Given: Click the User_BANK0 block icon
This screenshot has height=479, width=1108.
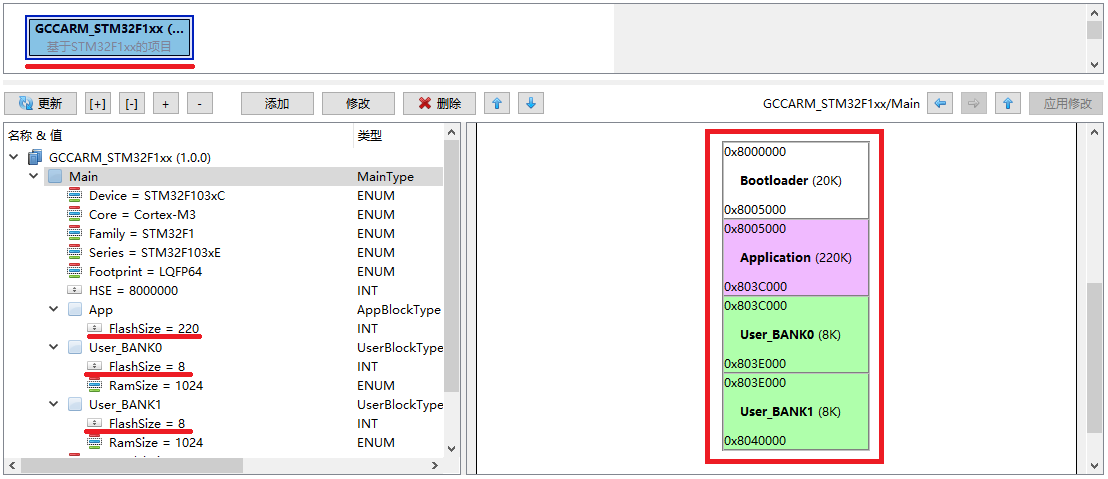Looking at the screenshot, I should [x=75, y=348].
